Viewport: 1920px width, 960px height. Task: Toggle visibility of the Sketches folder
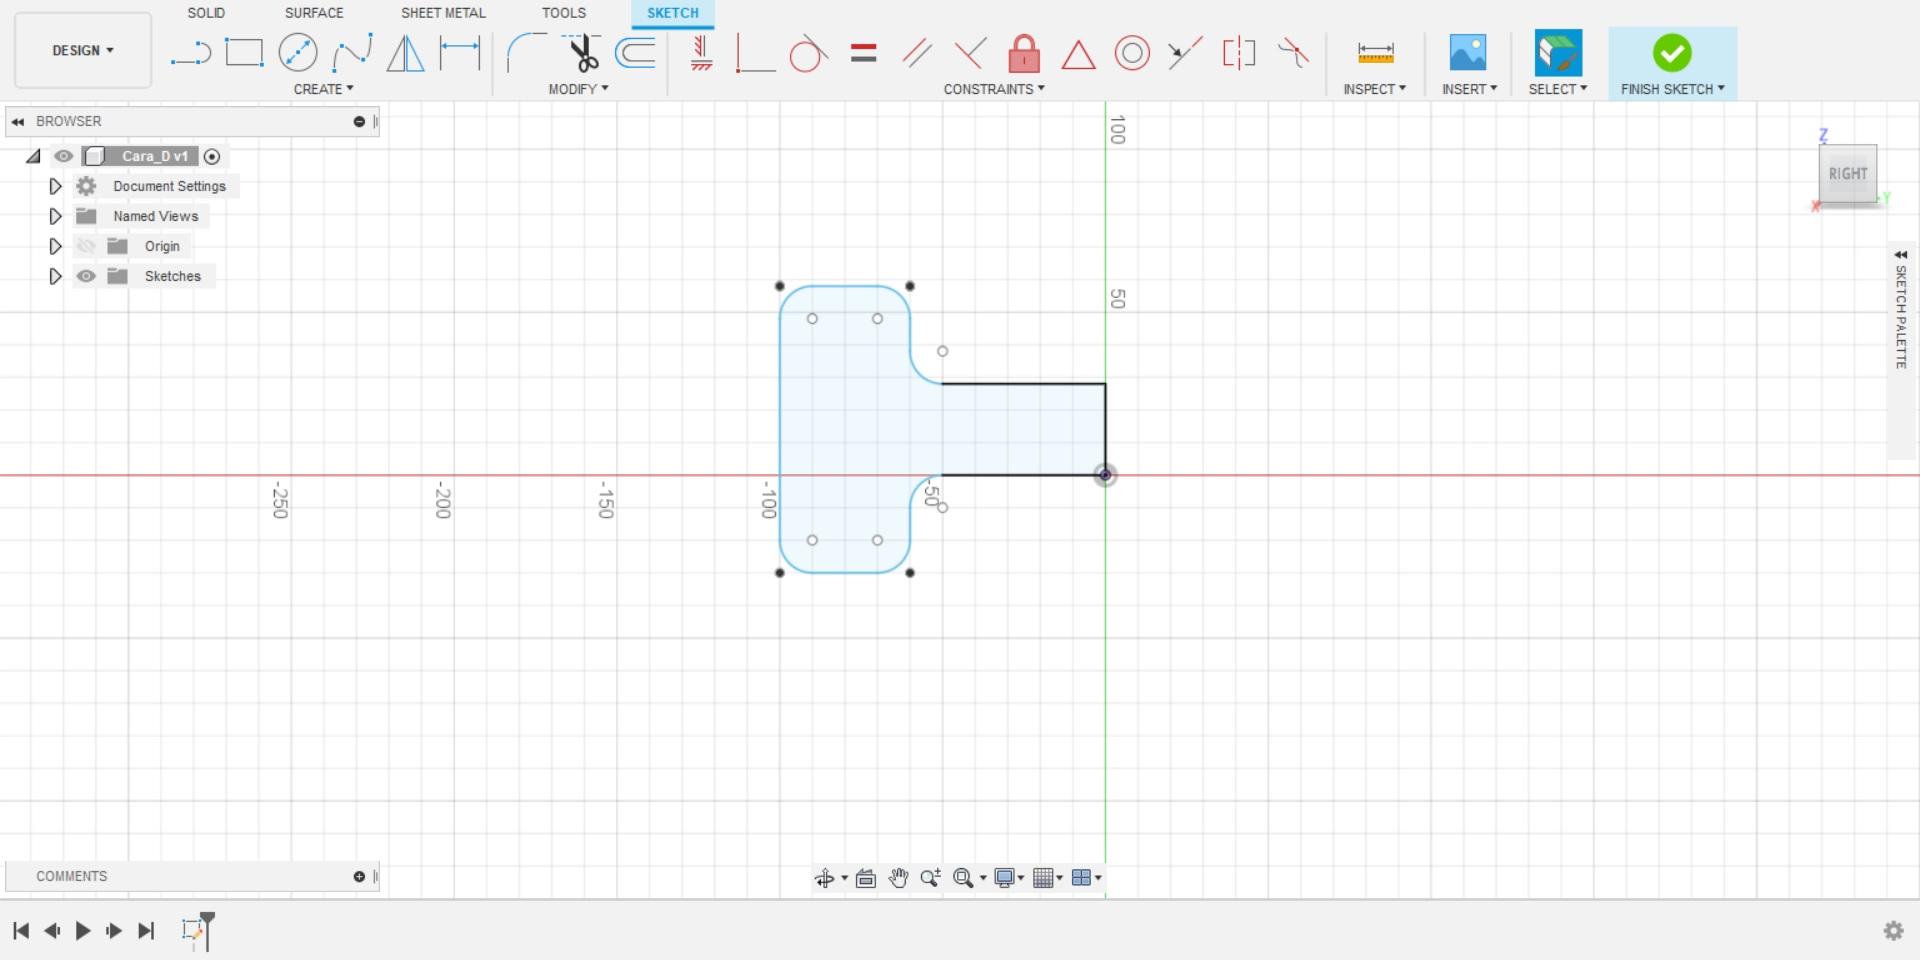86,276
